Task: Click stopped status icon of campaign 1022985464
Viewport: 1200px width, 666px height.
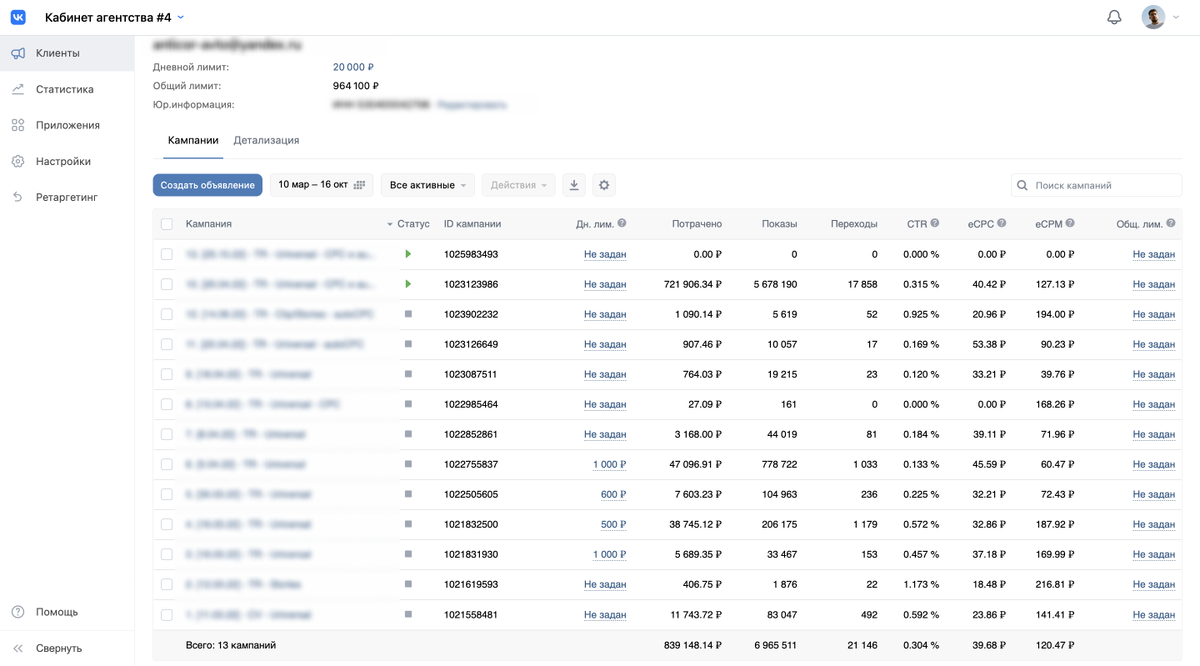Action: tap(408, 404)
